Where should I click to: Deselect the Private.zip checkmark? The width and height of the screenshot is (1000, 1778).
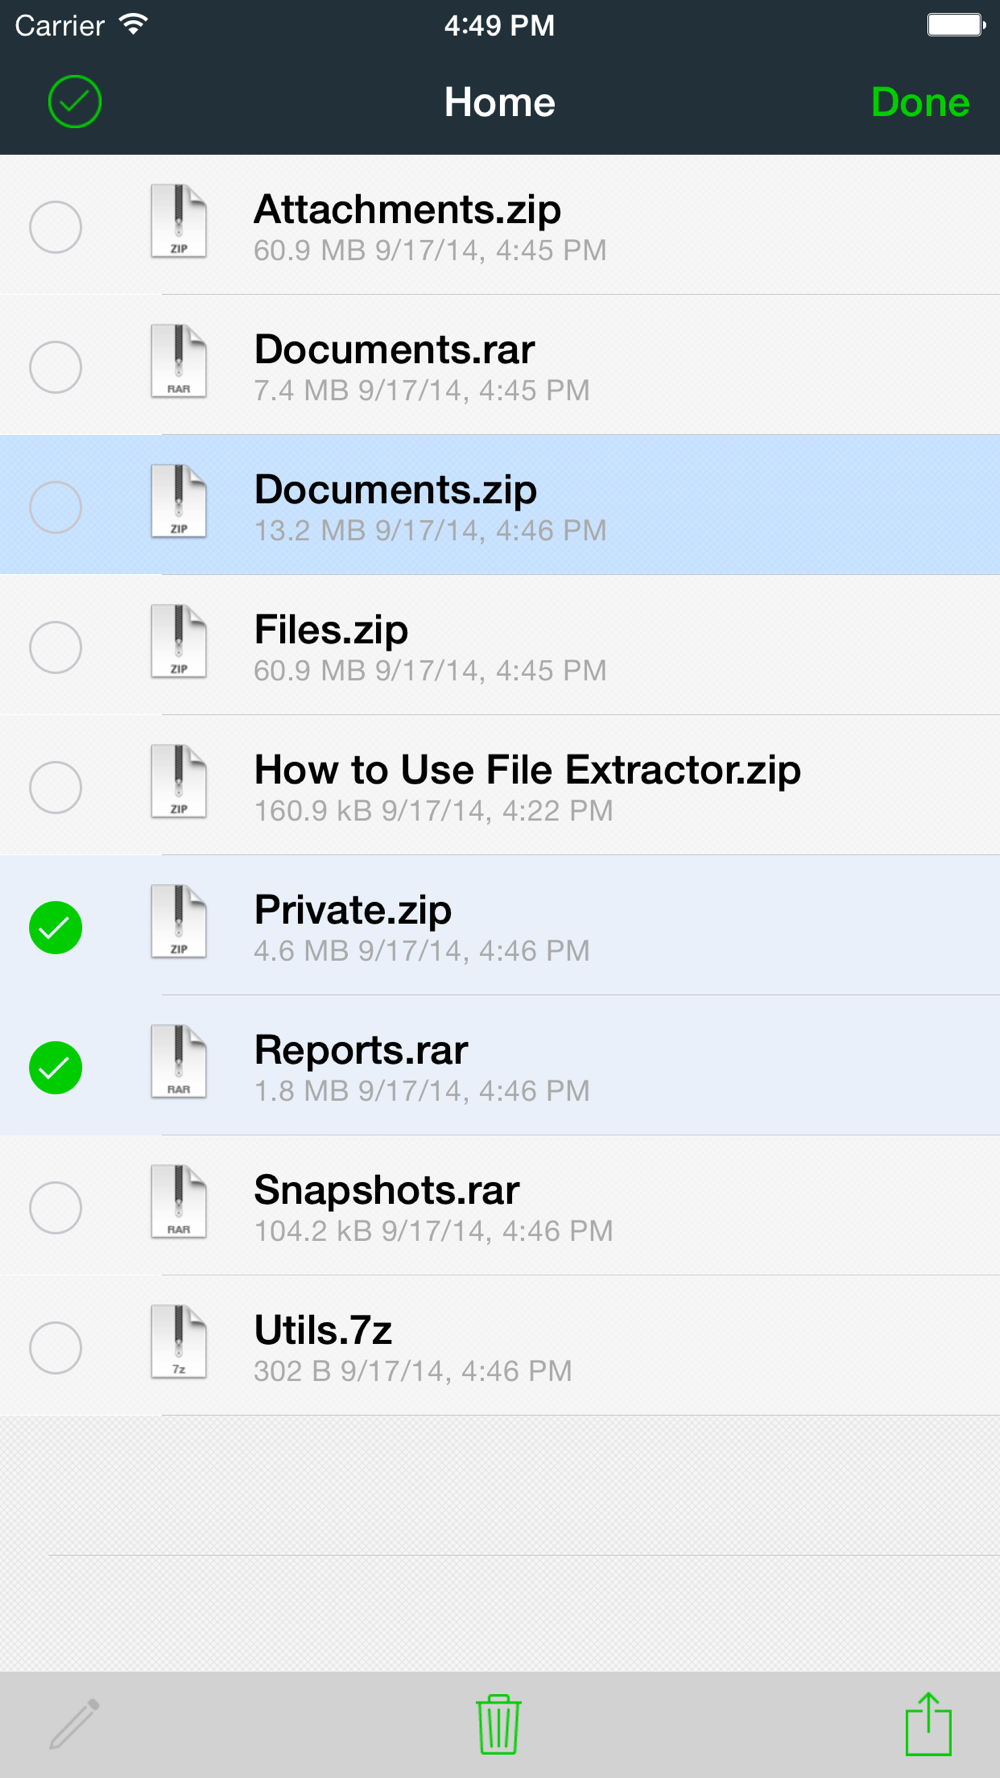56,928
